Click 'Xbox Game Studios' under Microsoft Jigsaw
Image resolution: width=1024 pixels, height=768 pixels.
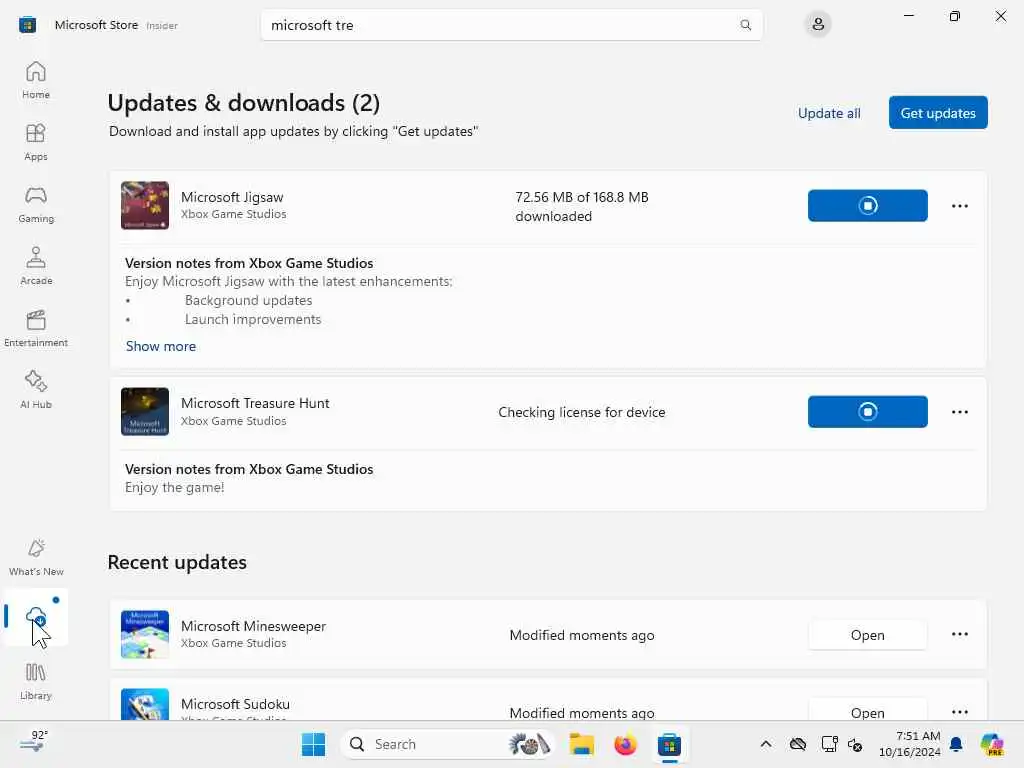pos(234,214)
